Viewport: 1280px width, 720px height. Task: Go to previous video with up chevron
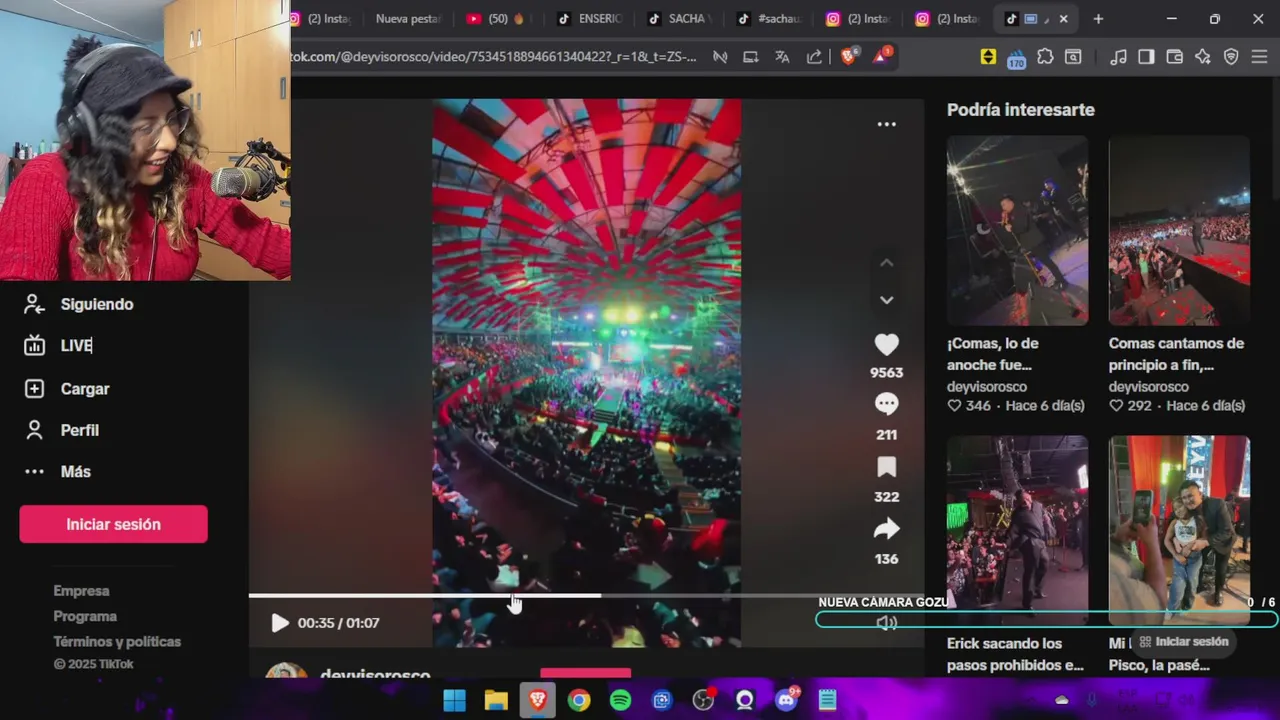coord(886,263)
